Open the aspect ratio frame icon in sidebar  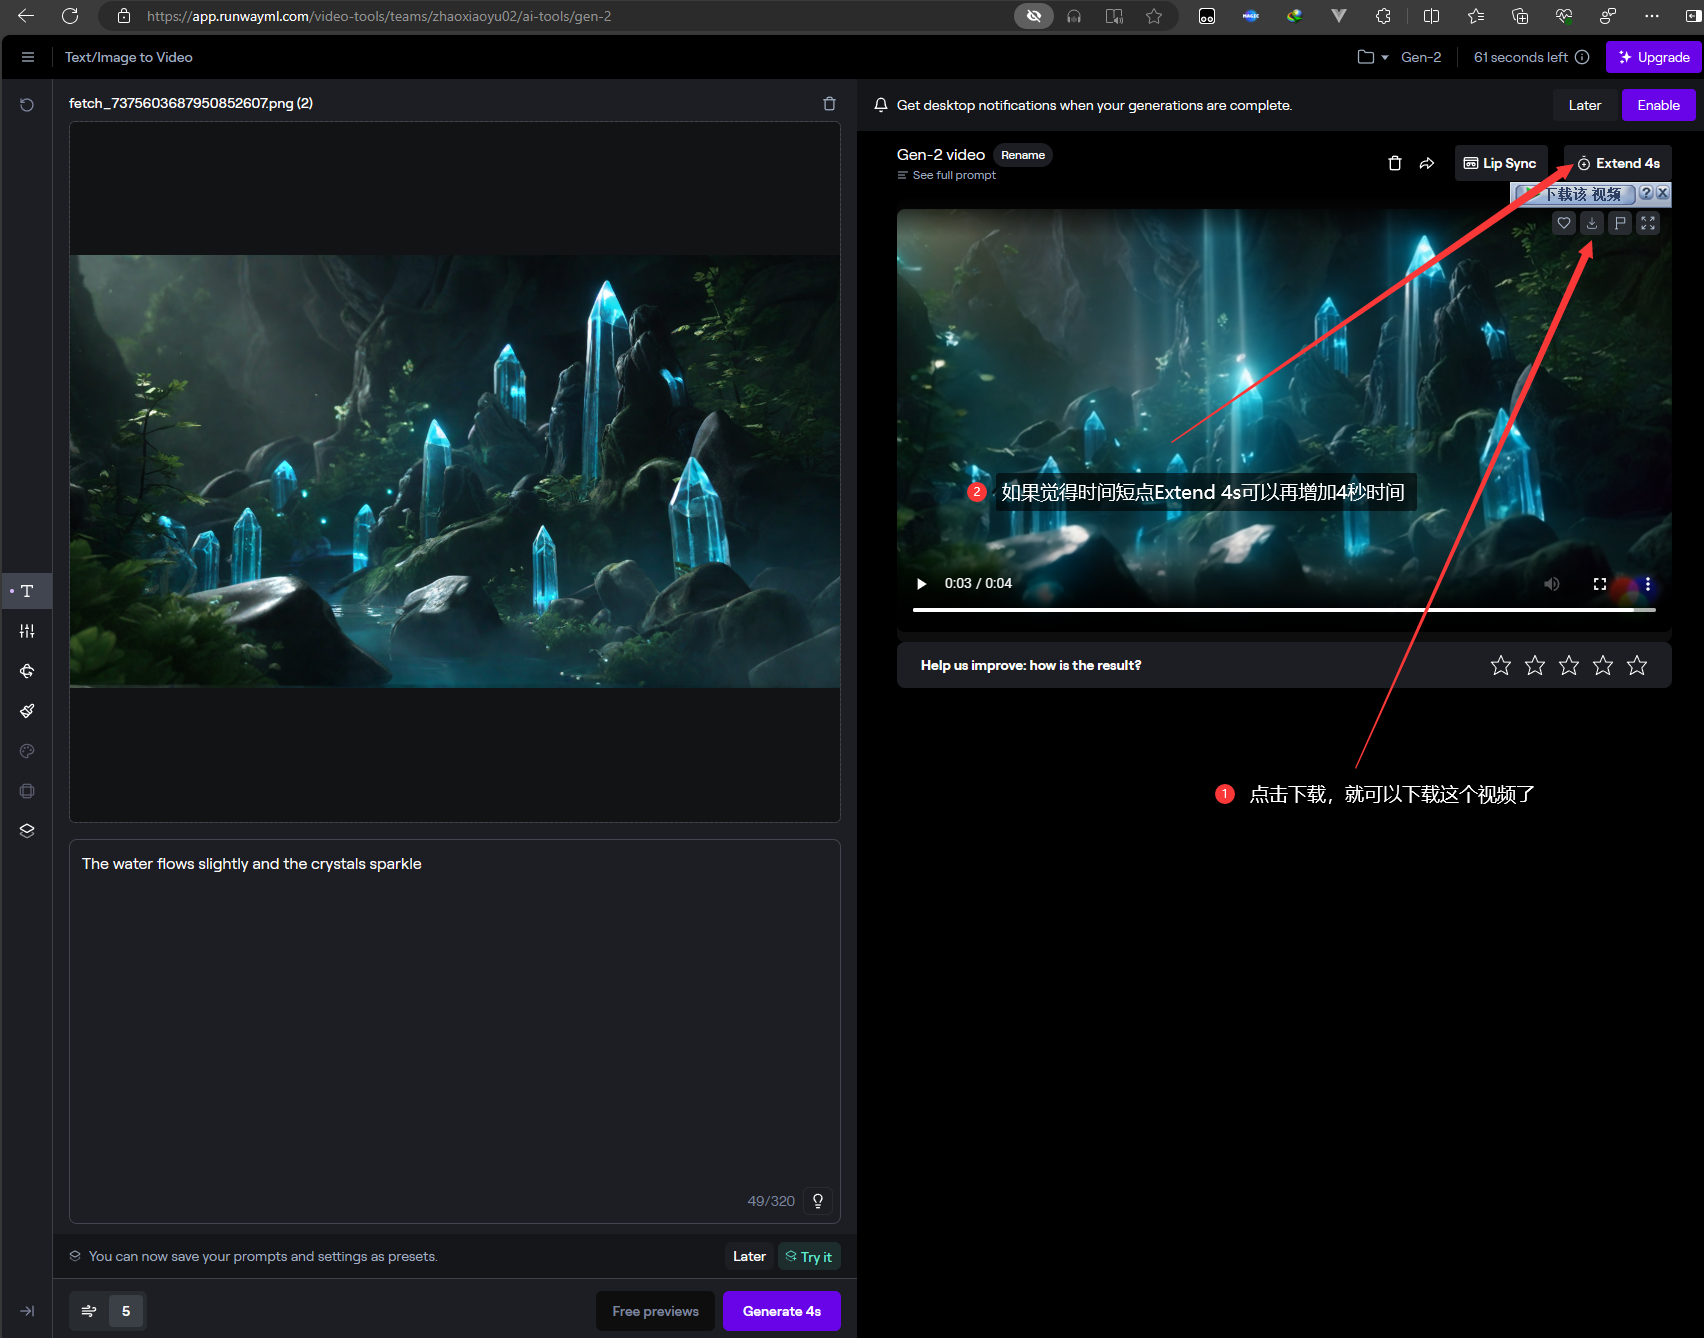(x=27, y=791)
